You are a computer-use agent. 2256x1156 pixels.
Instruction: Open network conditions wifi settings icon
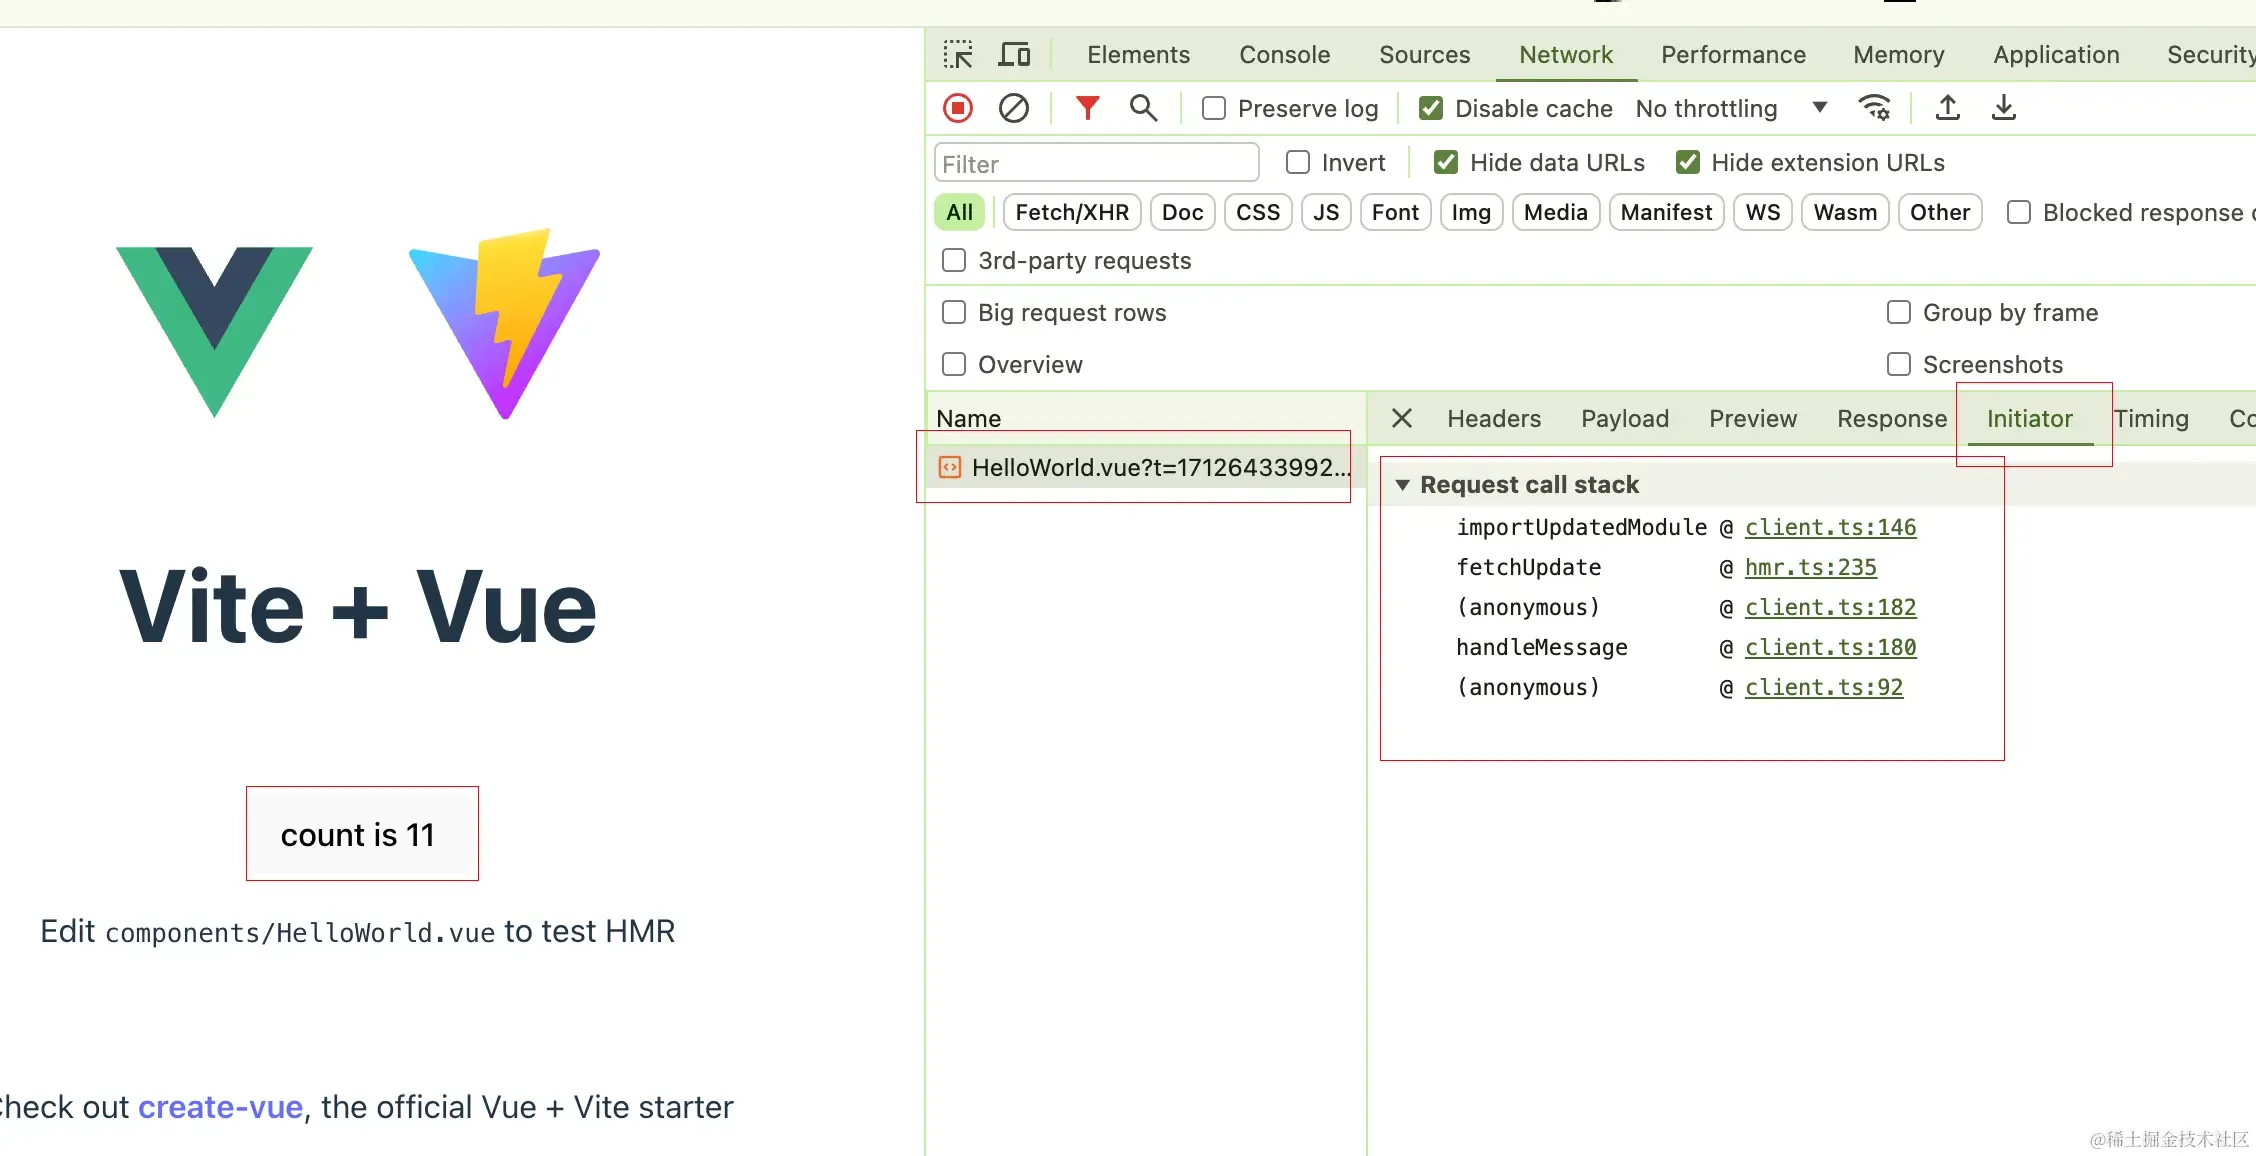(x=1874, y=108)
